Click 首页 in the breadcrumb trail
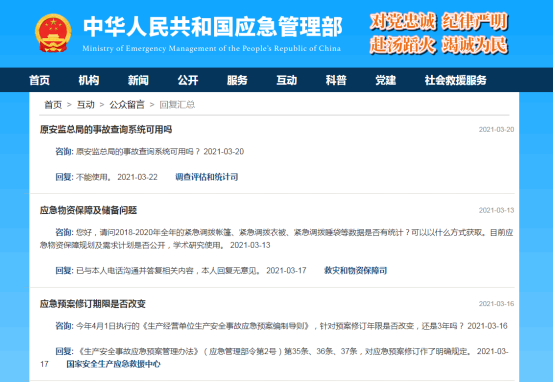The width and height of the screenshot is (554, 383). (x=53, y=105)
